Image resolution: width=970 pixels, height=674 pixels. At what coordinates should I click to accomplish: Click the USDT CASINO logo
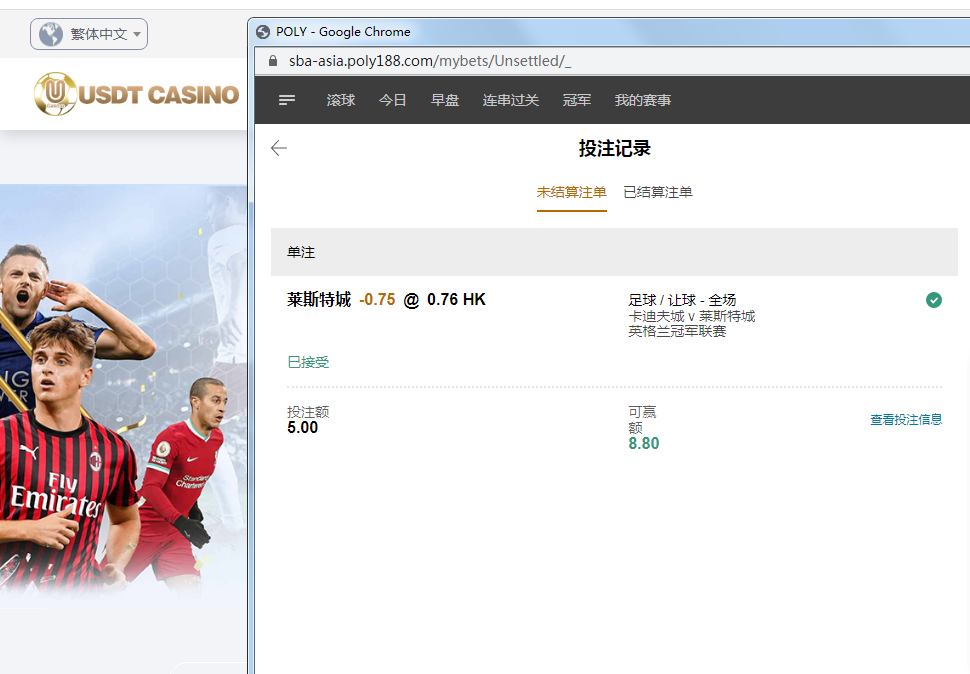[x=136, y=94]
